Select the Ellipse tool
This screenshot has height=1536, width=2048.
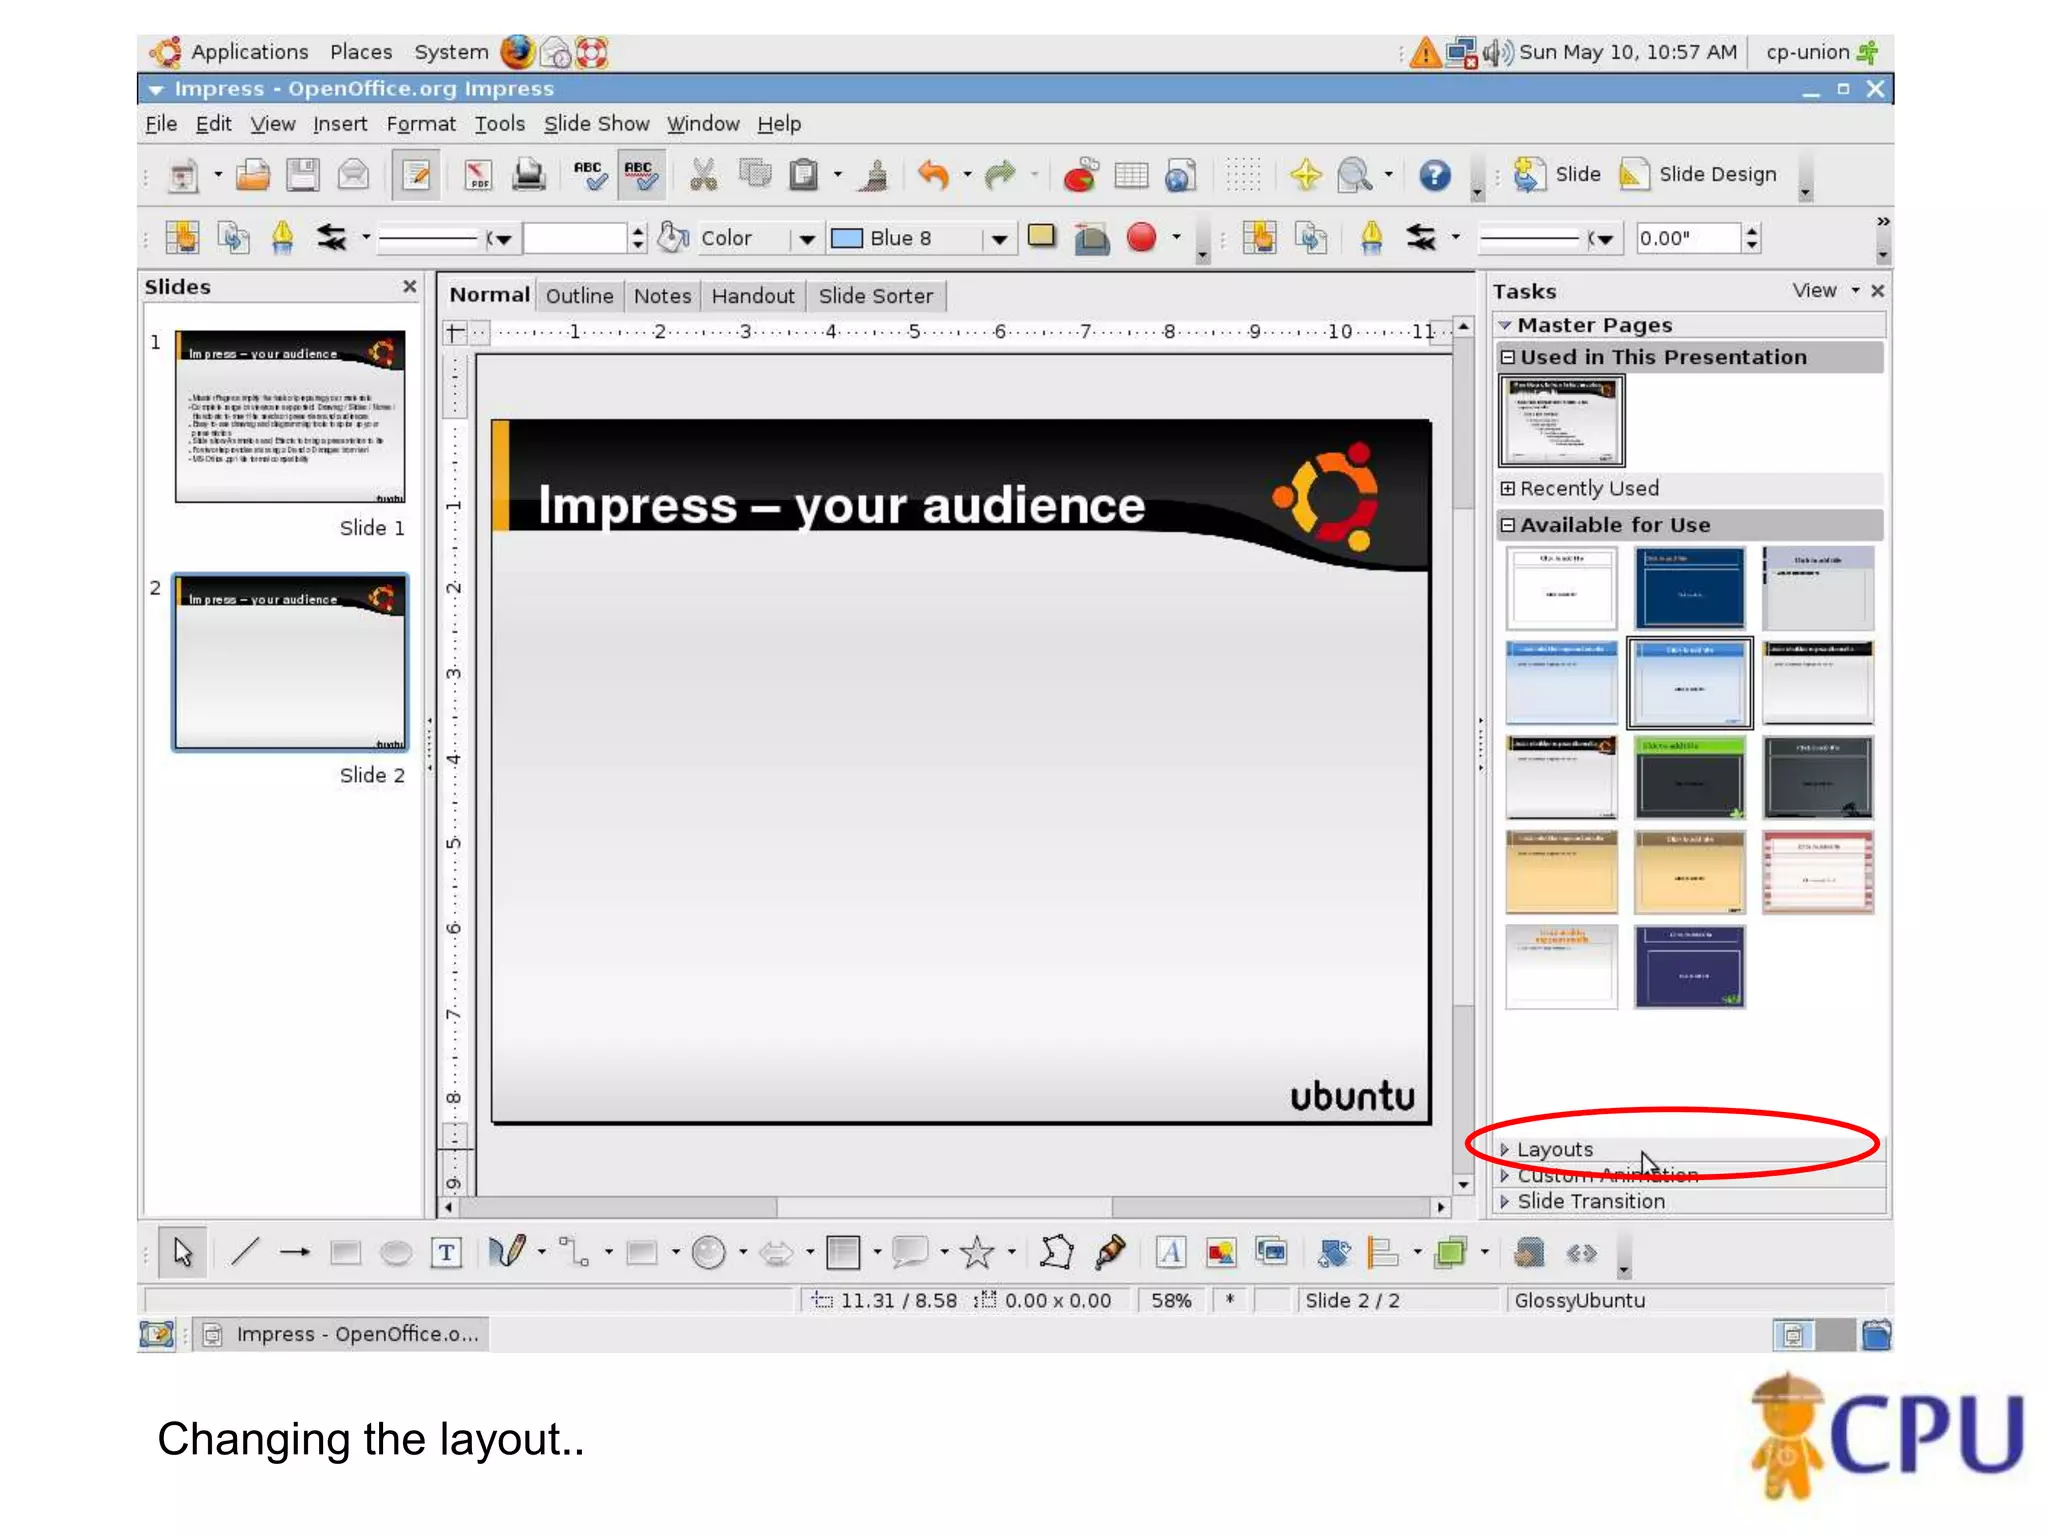pyautogui.click(x=396, y=1252)
